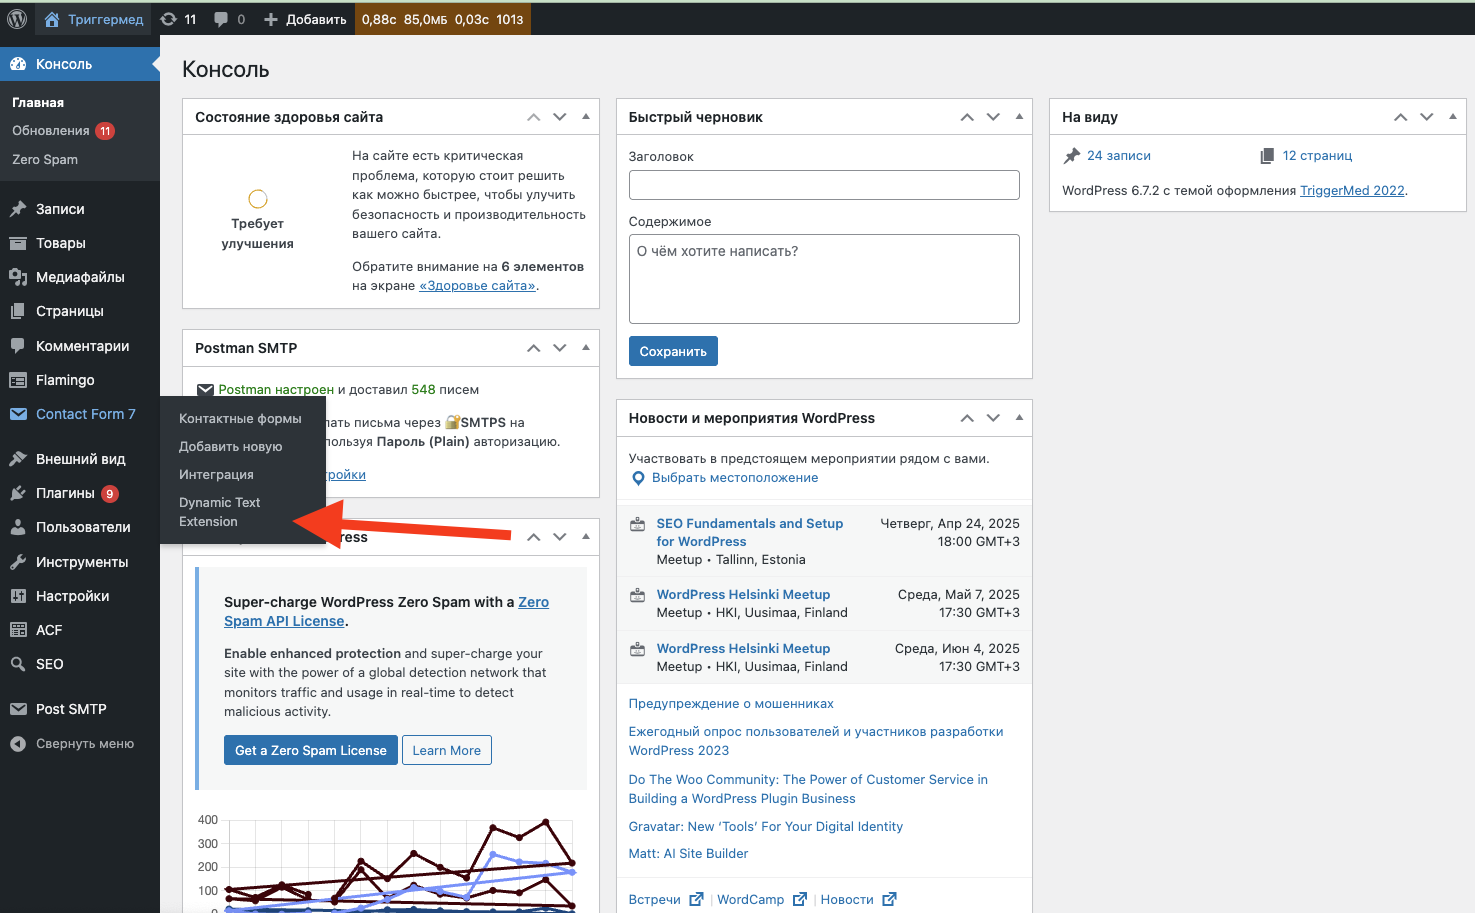Open Query Monitor stats 0,88с 85,0МБ

coord(442,19)
